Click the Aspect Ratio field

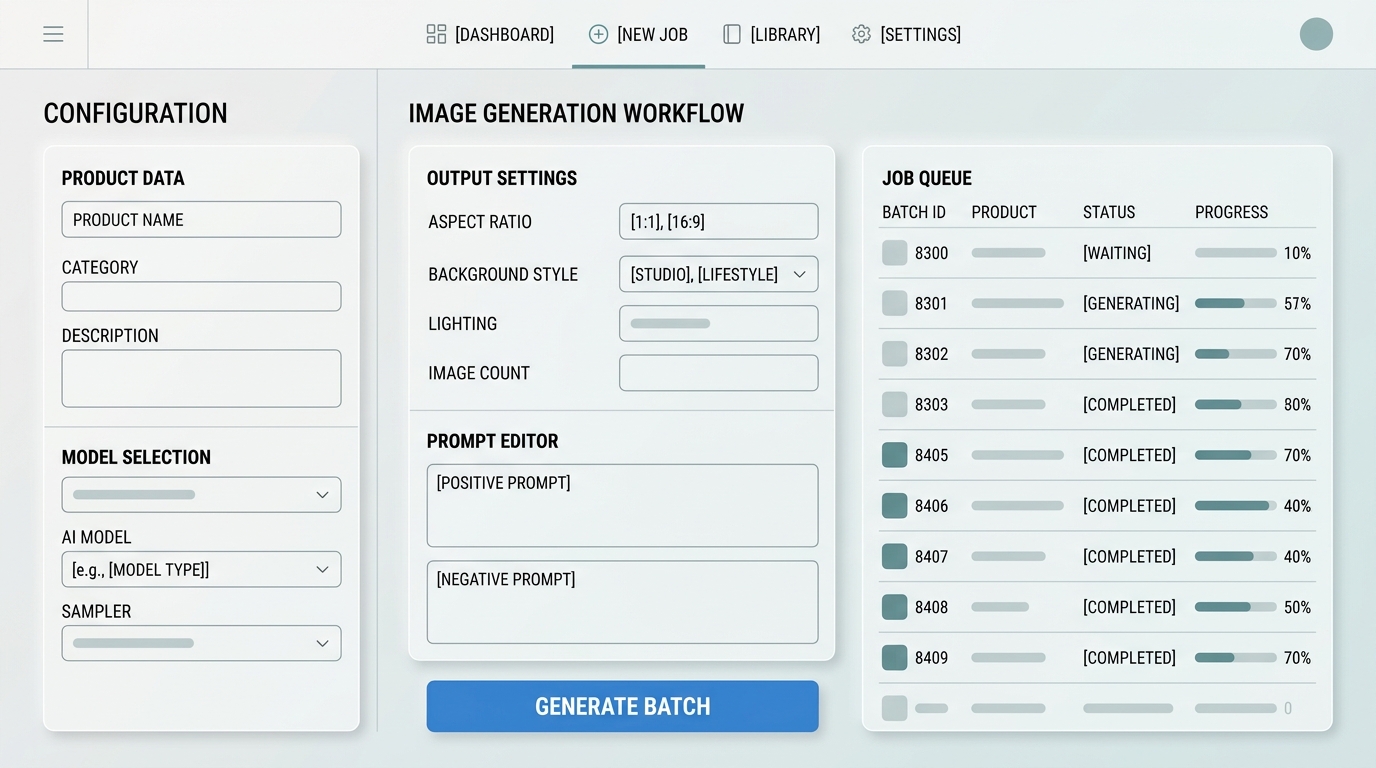[718, 221]
